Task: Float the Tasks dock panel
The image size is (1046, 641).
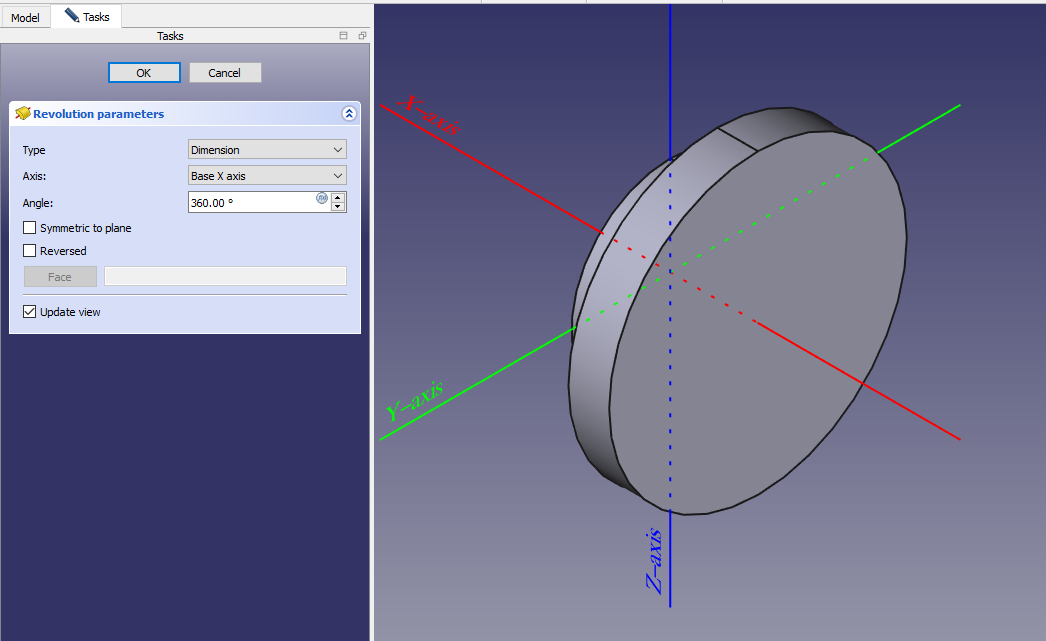Action: tap(362, 36)
